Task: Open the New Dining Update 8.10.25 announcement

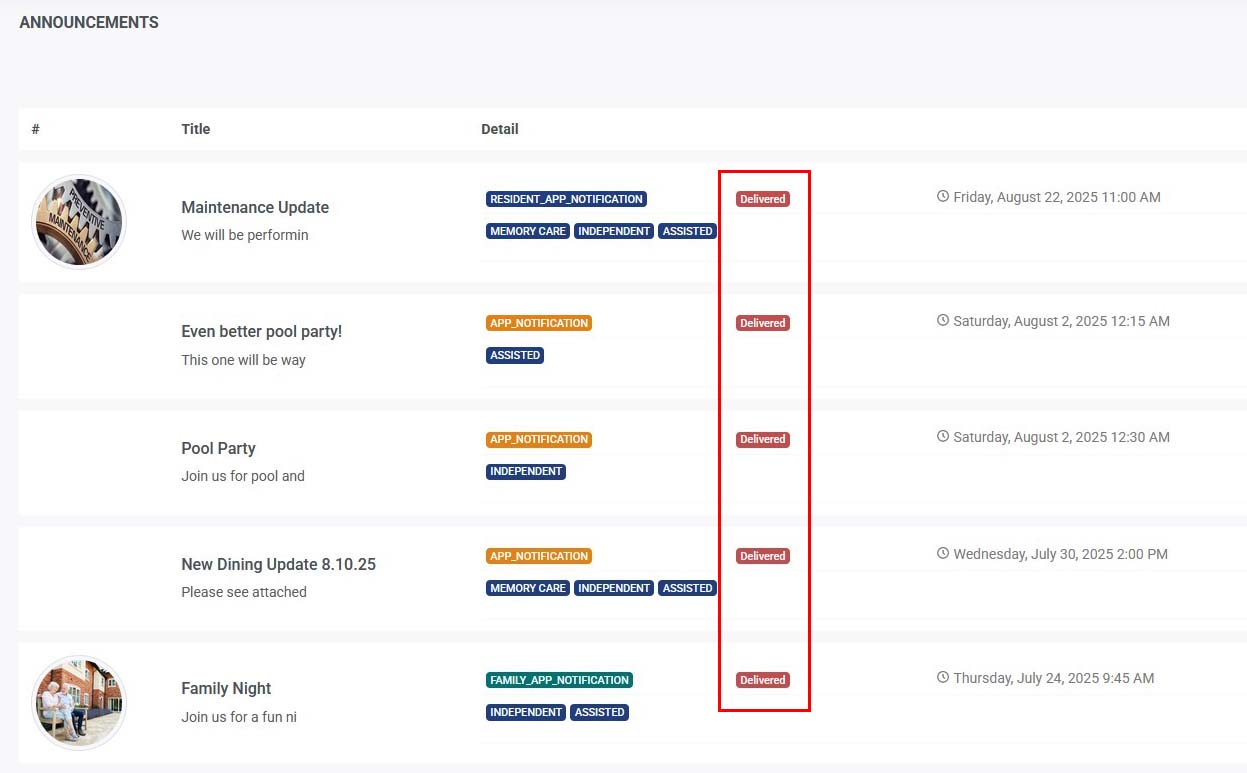Action: 279,564
